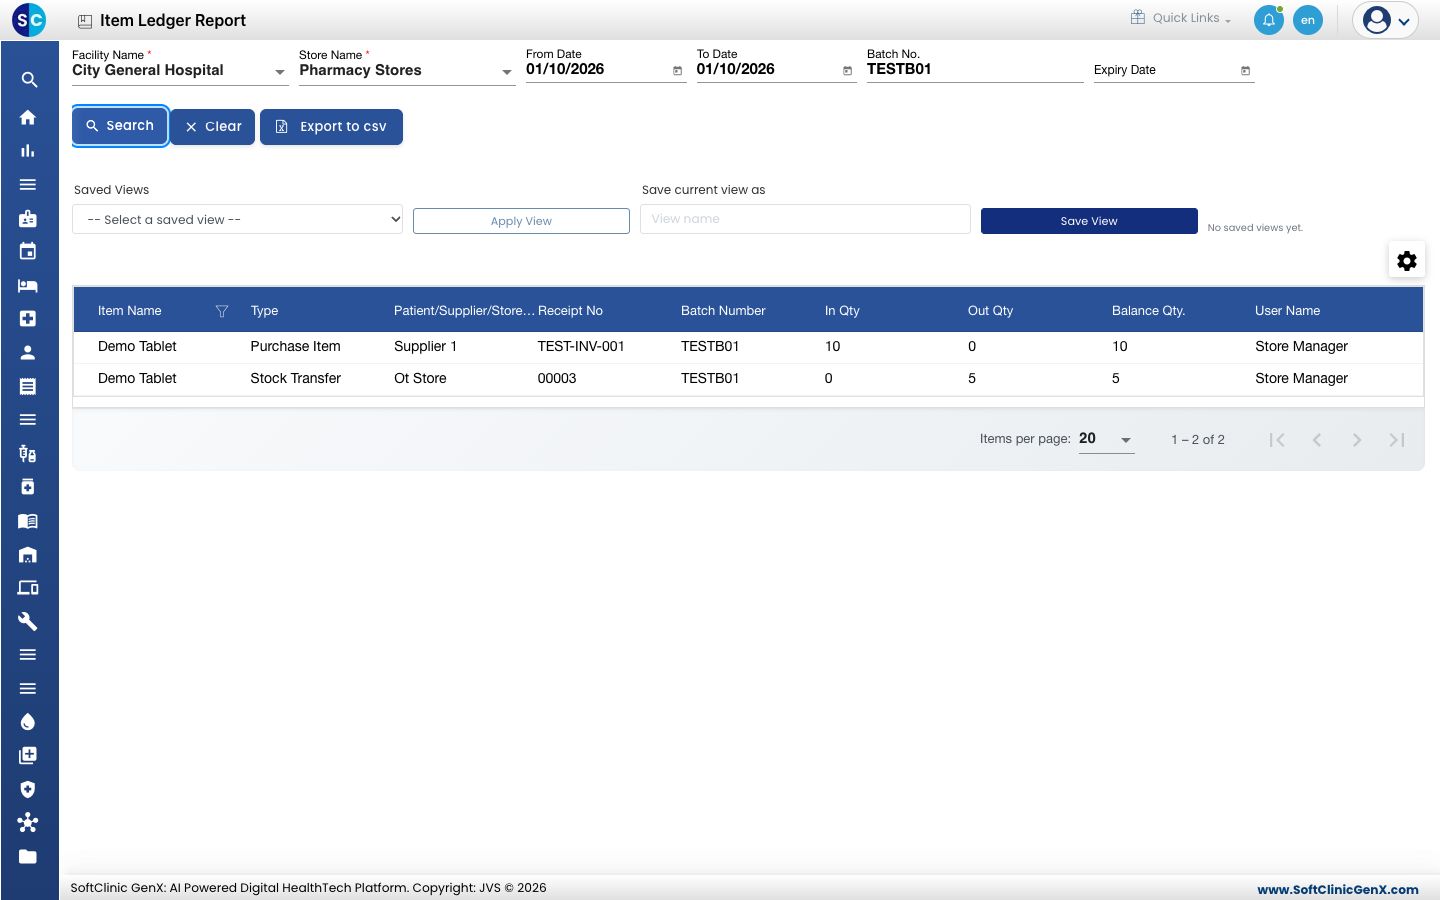Open the hub network sidebar icon

[28, 822]
